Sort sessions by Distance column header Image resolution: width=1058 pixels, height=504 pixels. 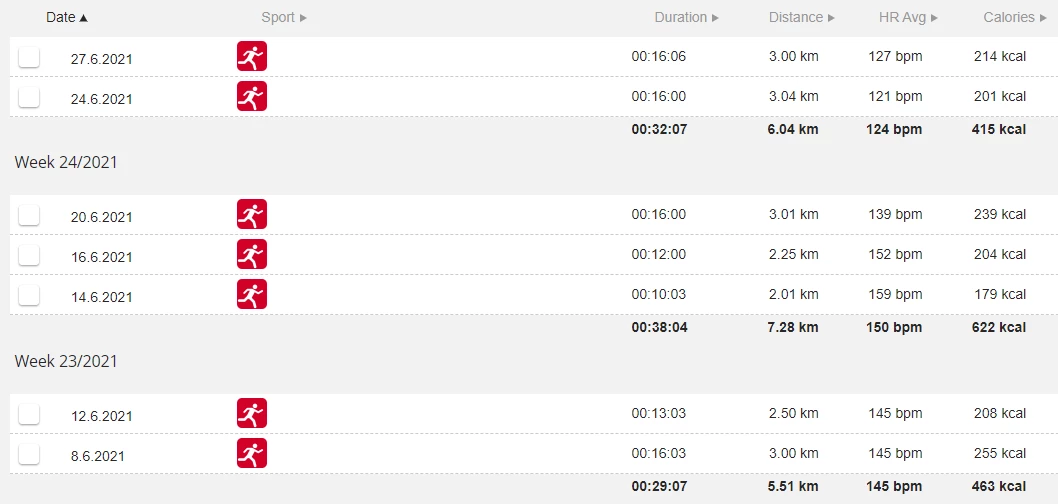(x=802, y=18)
